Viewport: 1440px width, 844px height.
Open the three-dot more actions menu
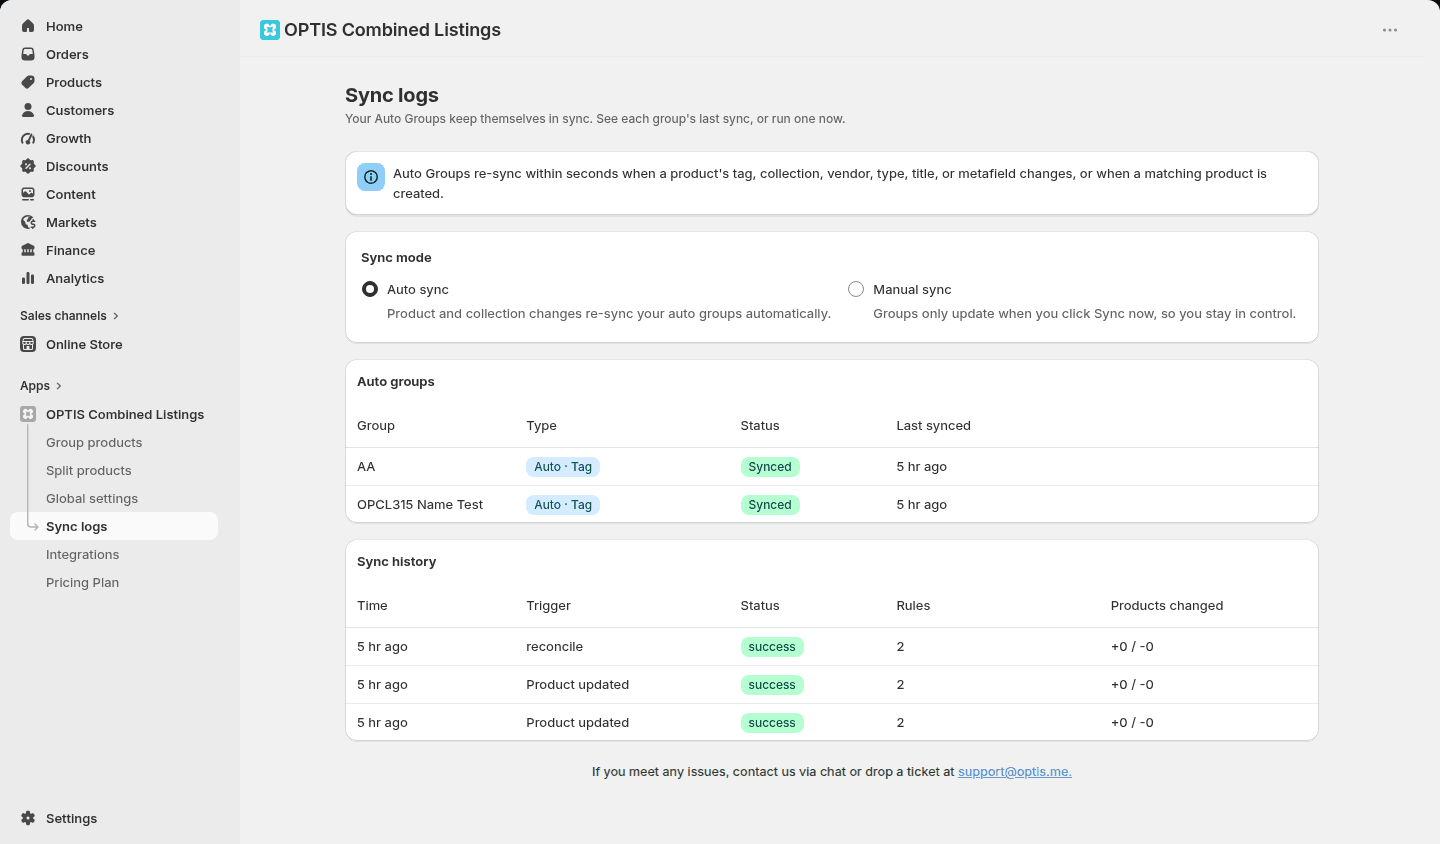point(1390,30)
